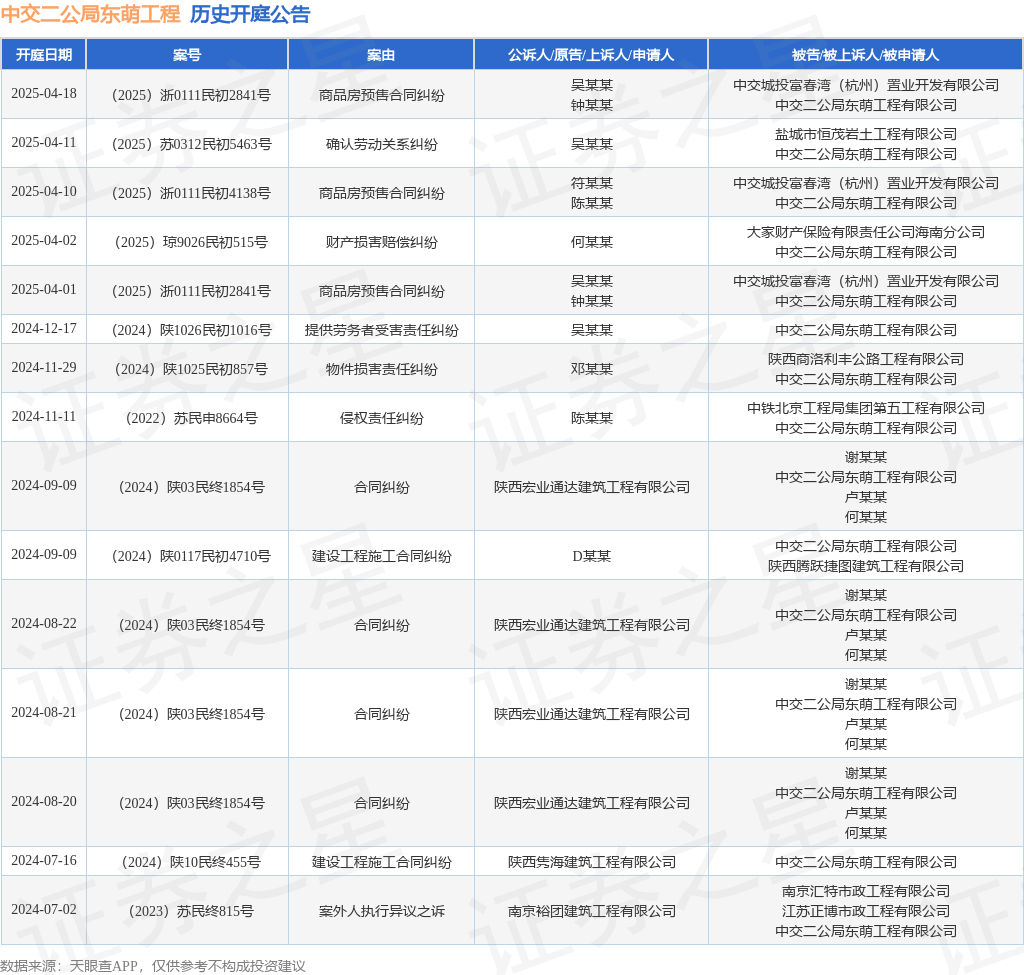Click defendant 江苏正博市政工程有限公司
Screen dimensions: 1024x975
(x=865, y=911)
